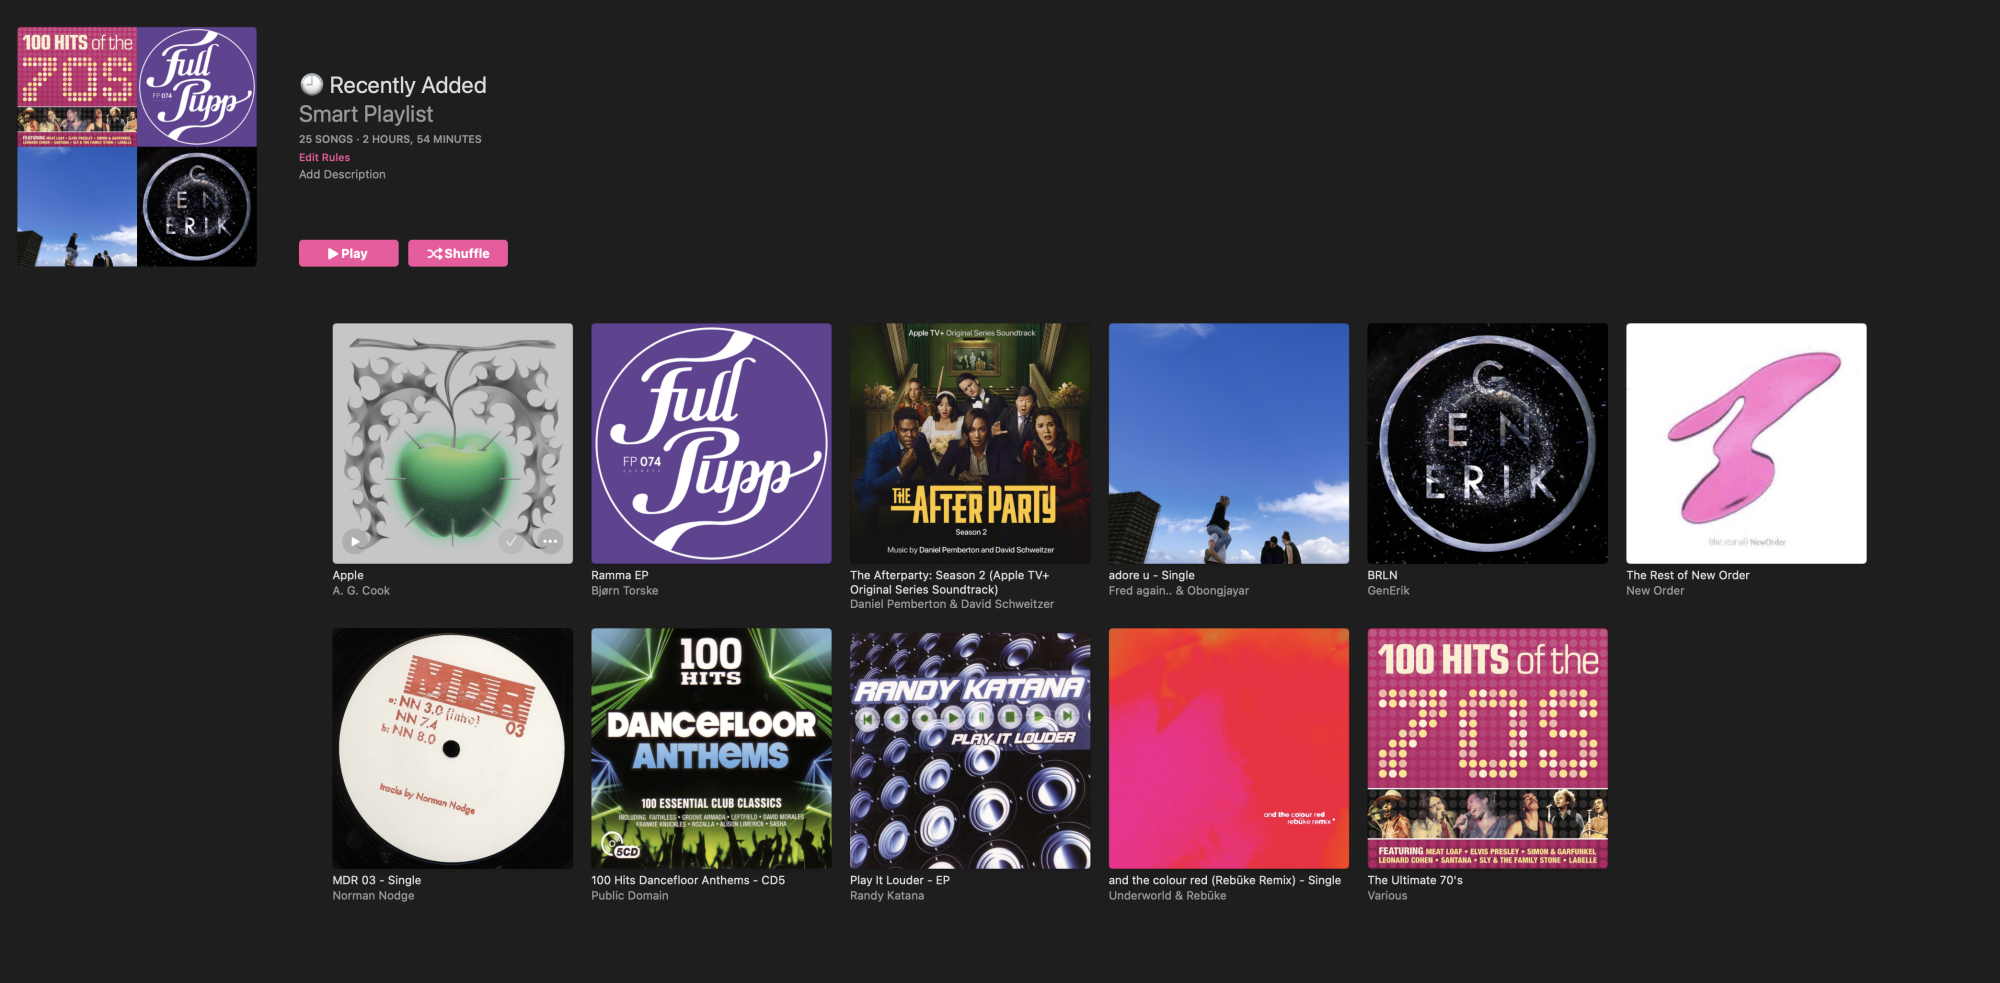Open the 100 Hits Dancefloor Anthems cover
This screenshot has width=2000, height=983.
(x=711, y=748)
